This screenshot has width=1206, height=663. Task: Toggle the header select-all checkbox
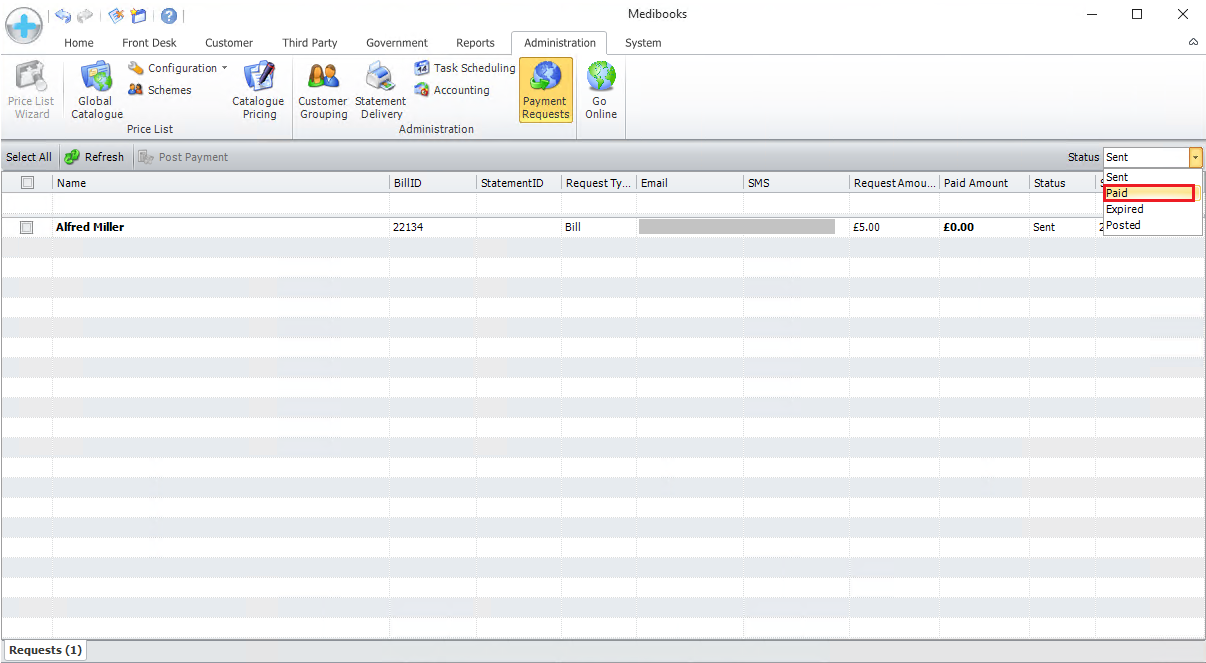tap(27, 183)
